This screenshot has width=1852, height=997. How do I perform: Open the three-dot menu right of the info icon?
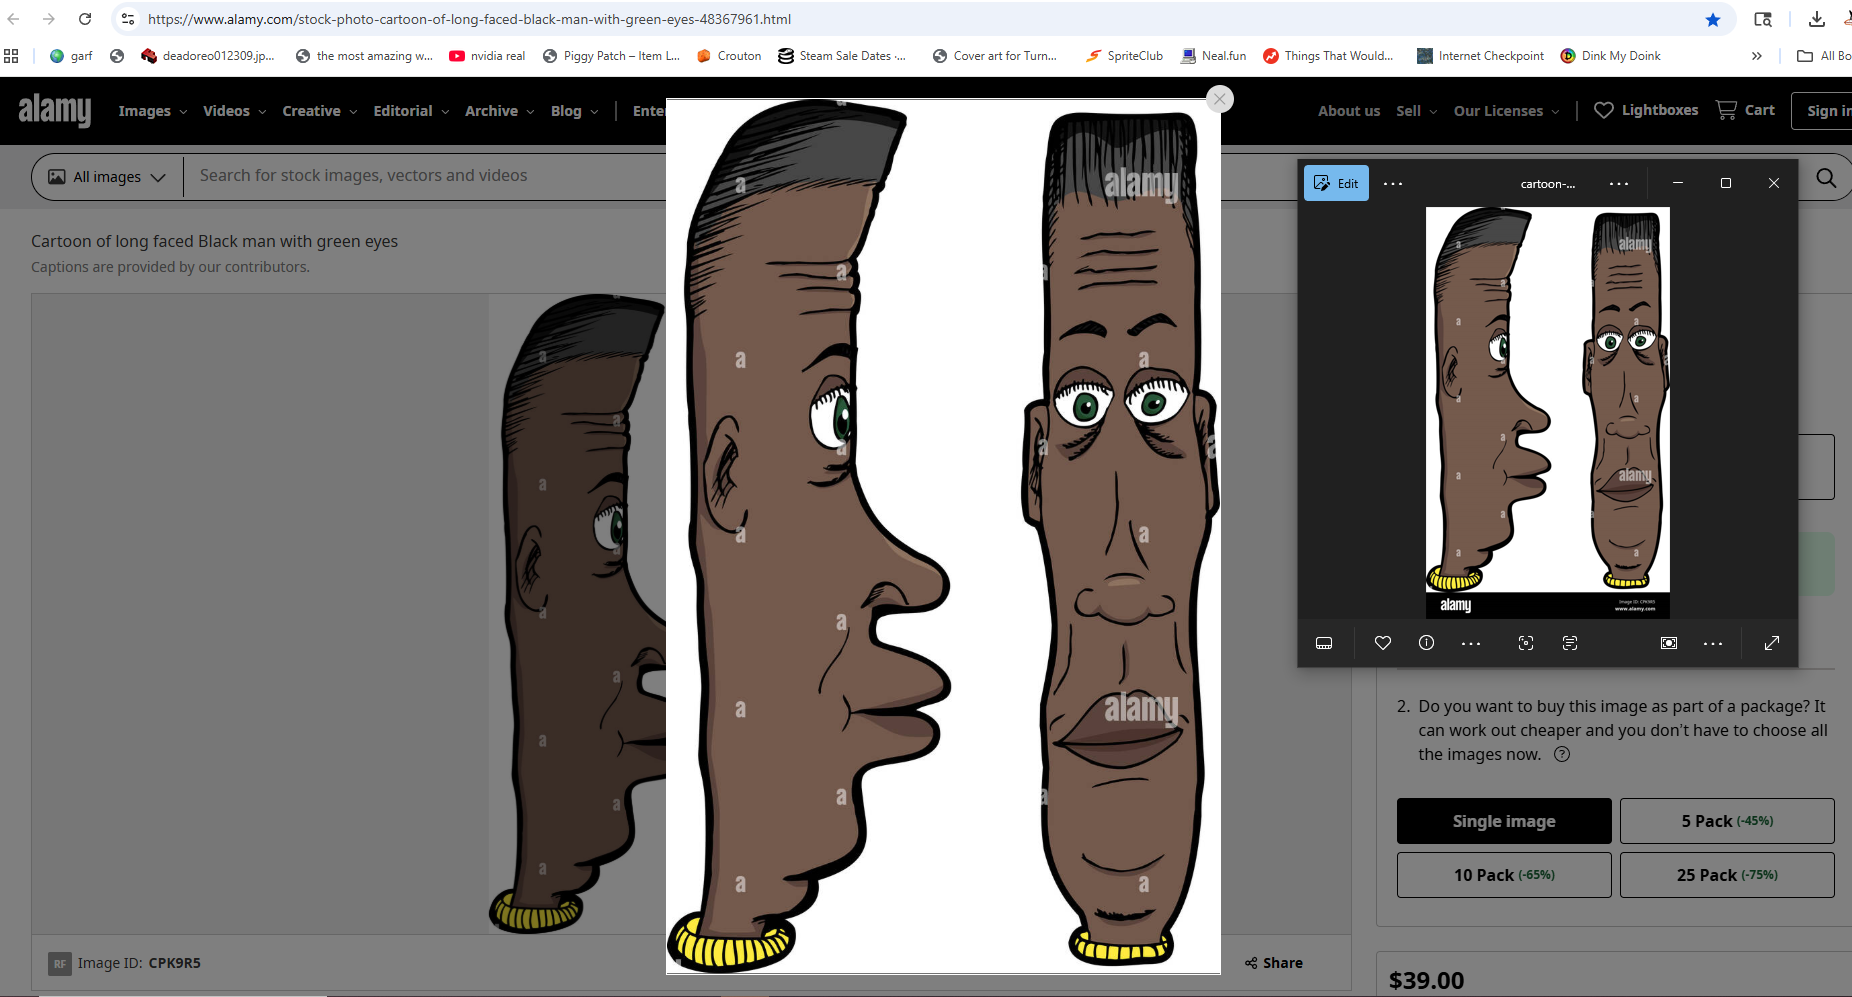pos(1471,644)
